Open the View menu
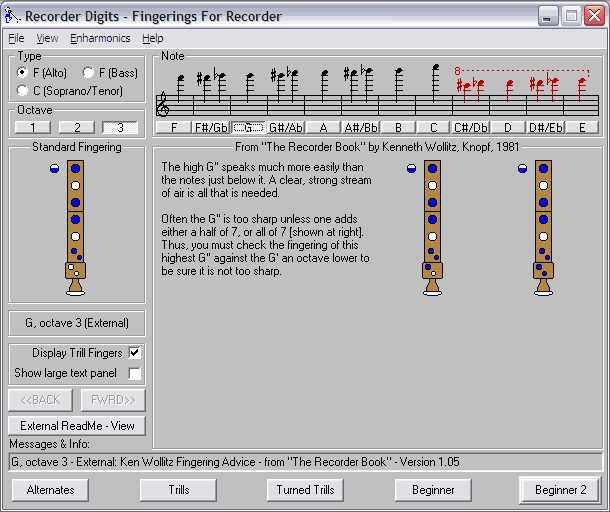 coord(47,38)
